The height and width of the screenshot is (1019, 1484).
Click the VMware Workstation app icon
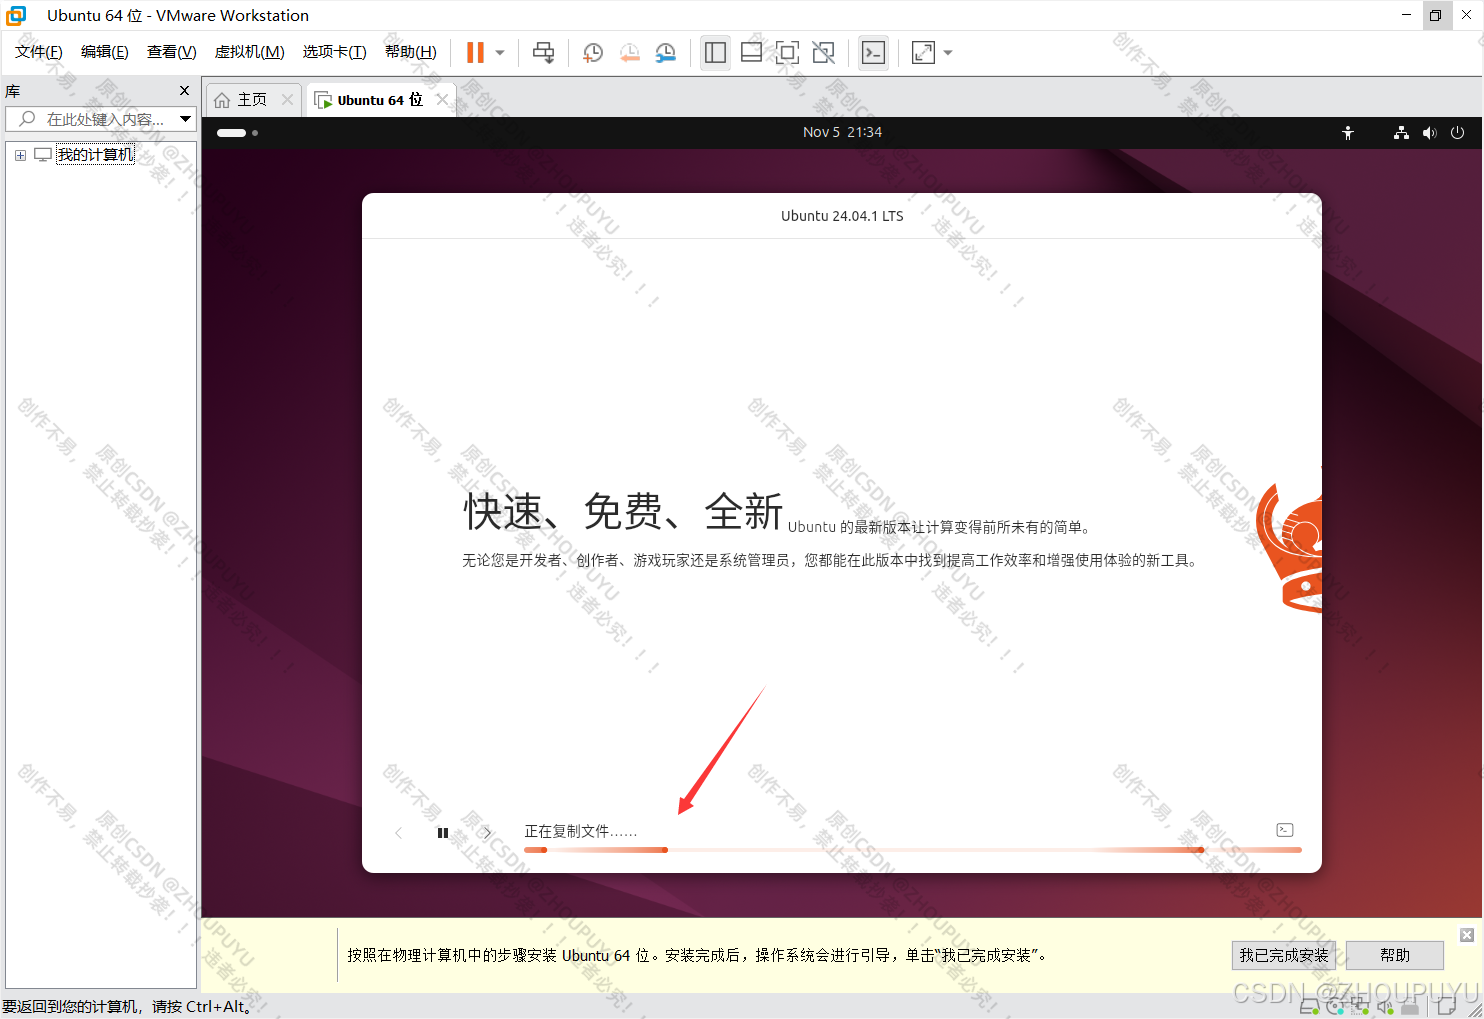pos(16,15)
